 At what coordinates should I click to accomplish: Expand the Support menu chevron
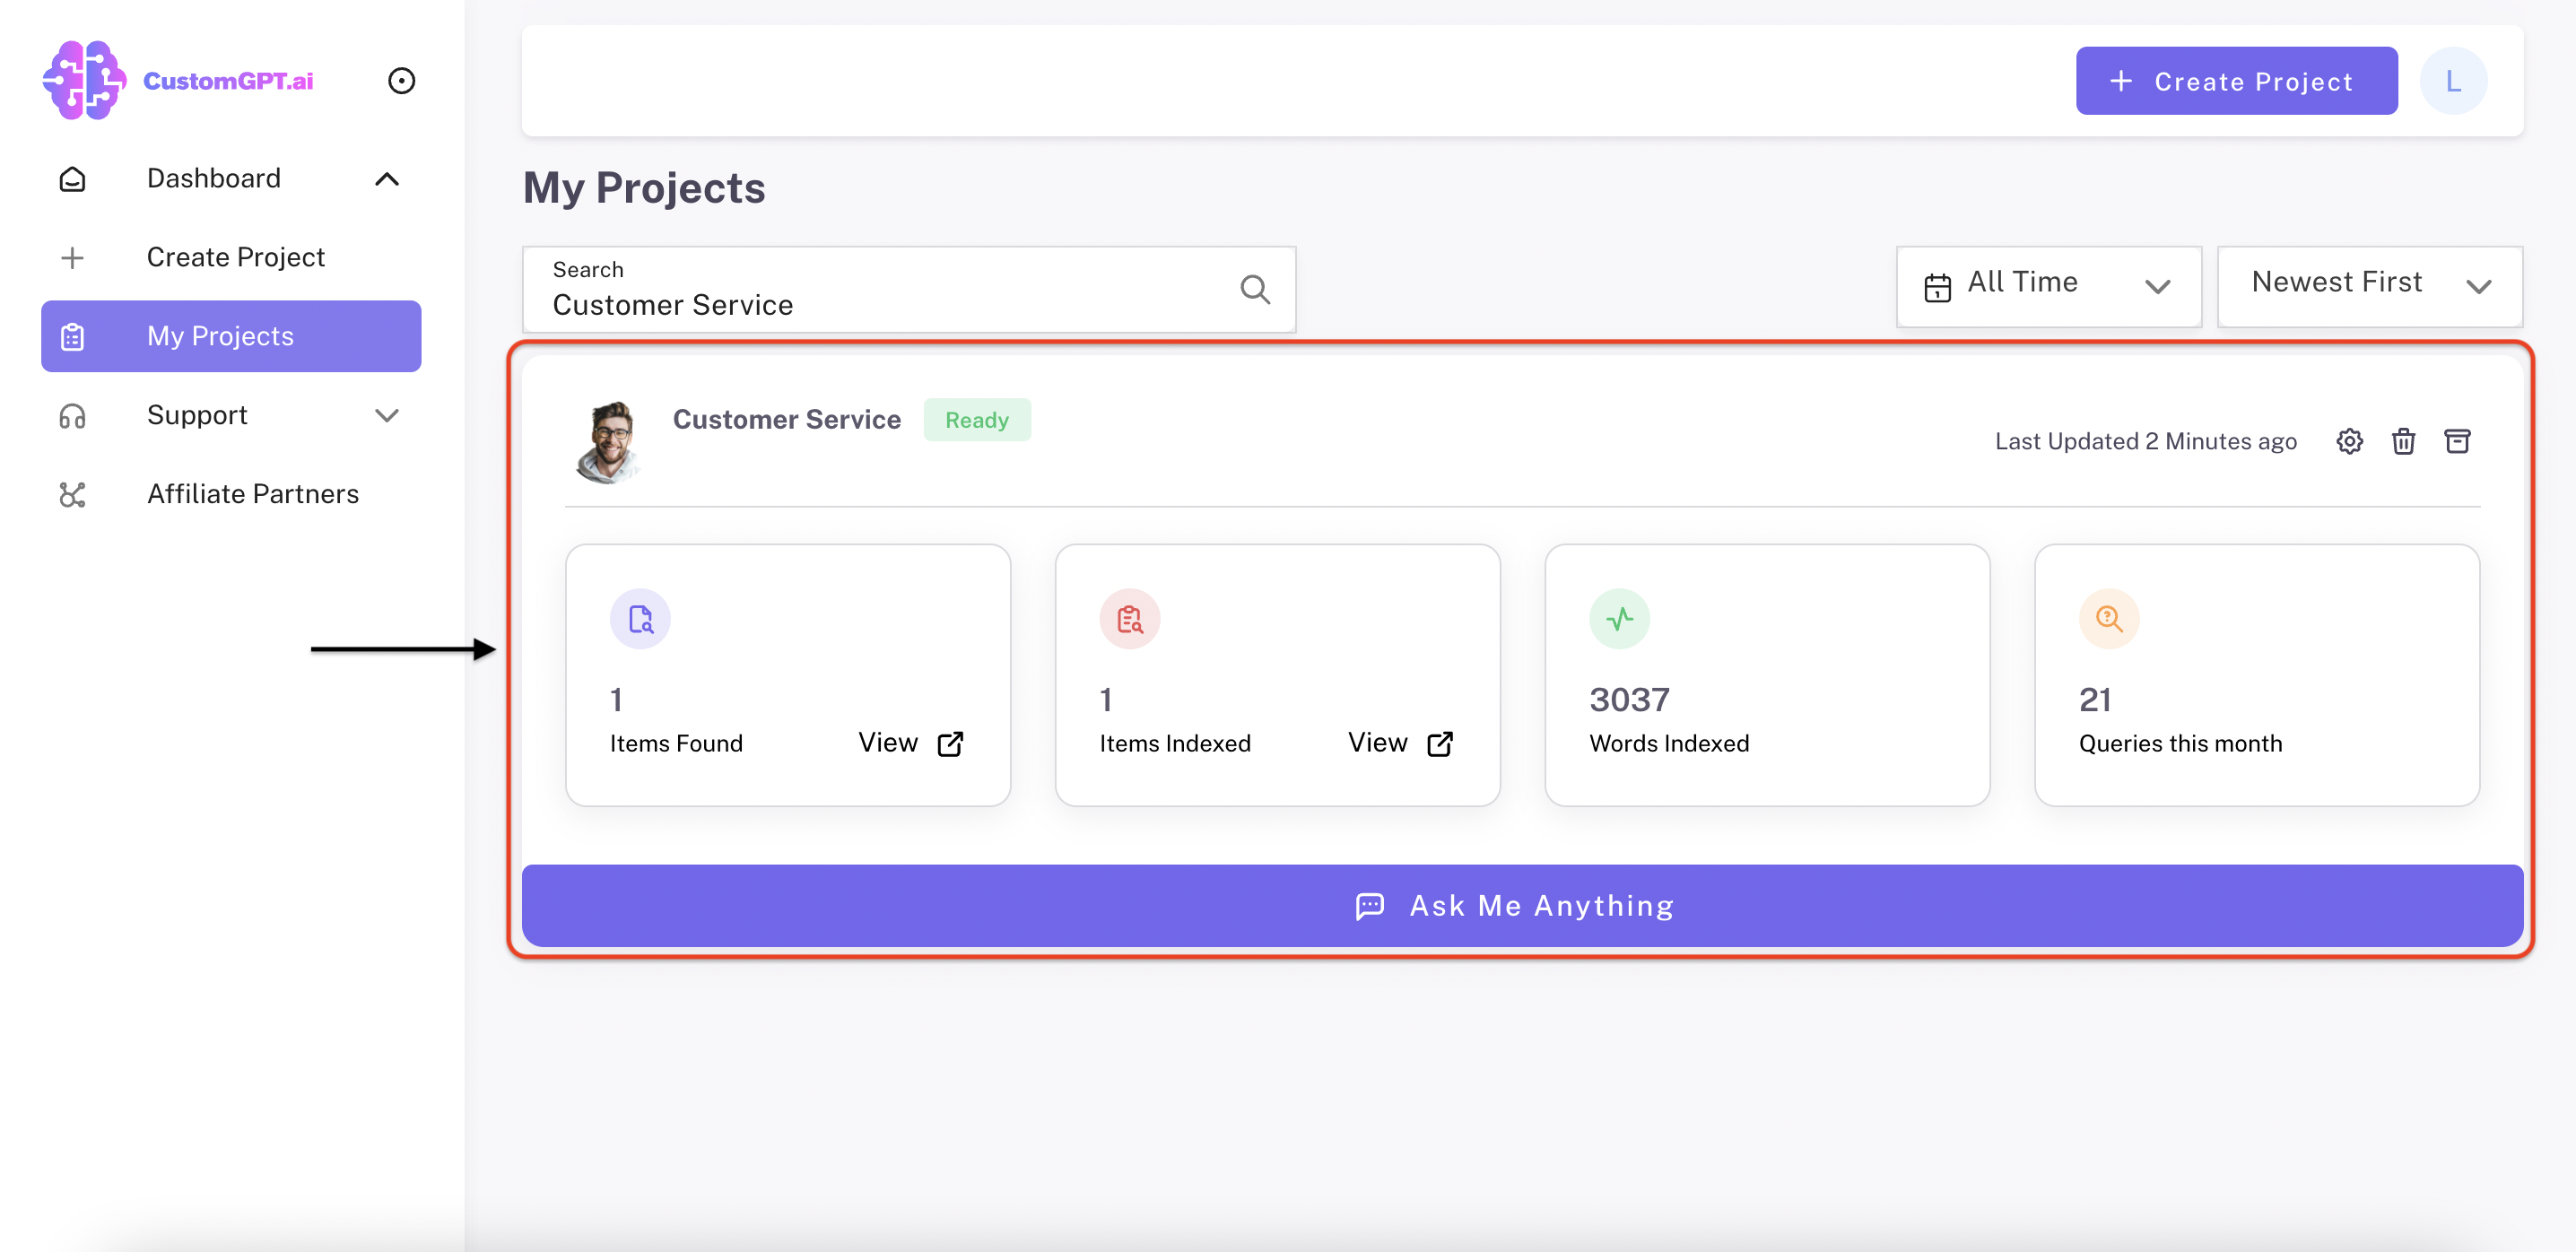(387, 415)
